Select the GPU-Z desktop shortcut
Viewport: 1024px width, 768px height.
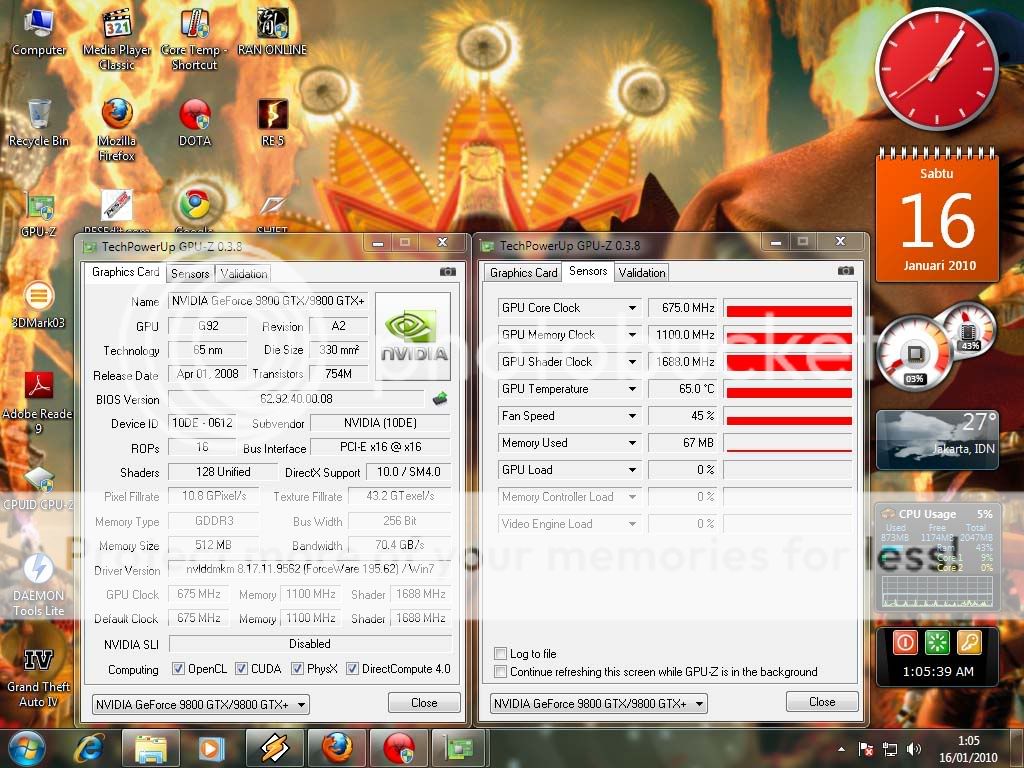[39, 214]
